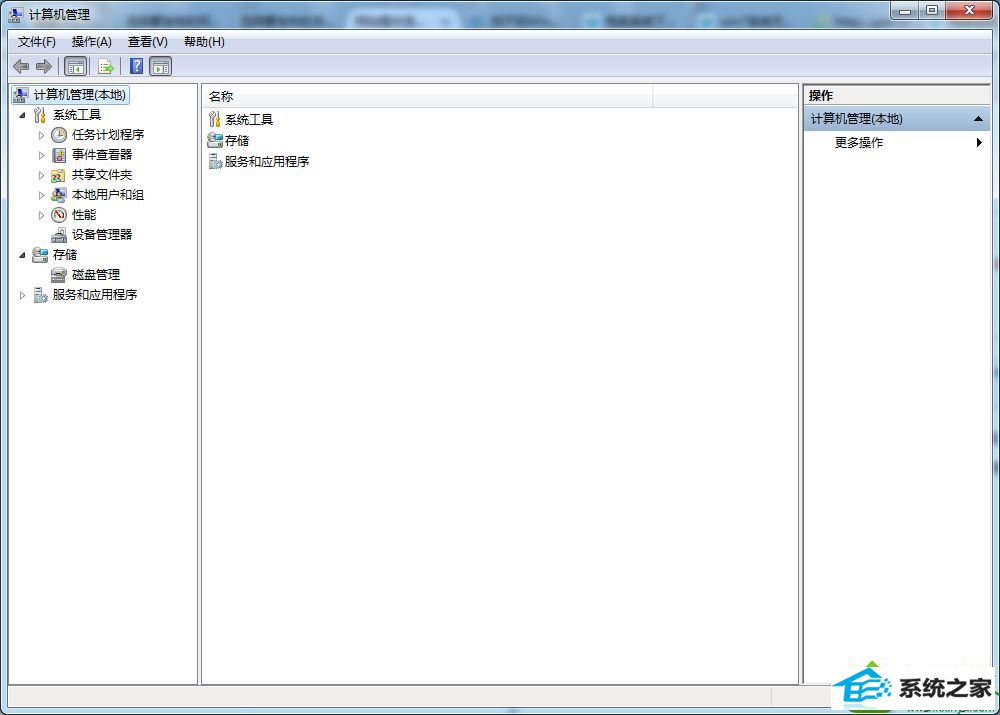Click 更多操作 in the actions pane

tap(858, 142)
